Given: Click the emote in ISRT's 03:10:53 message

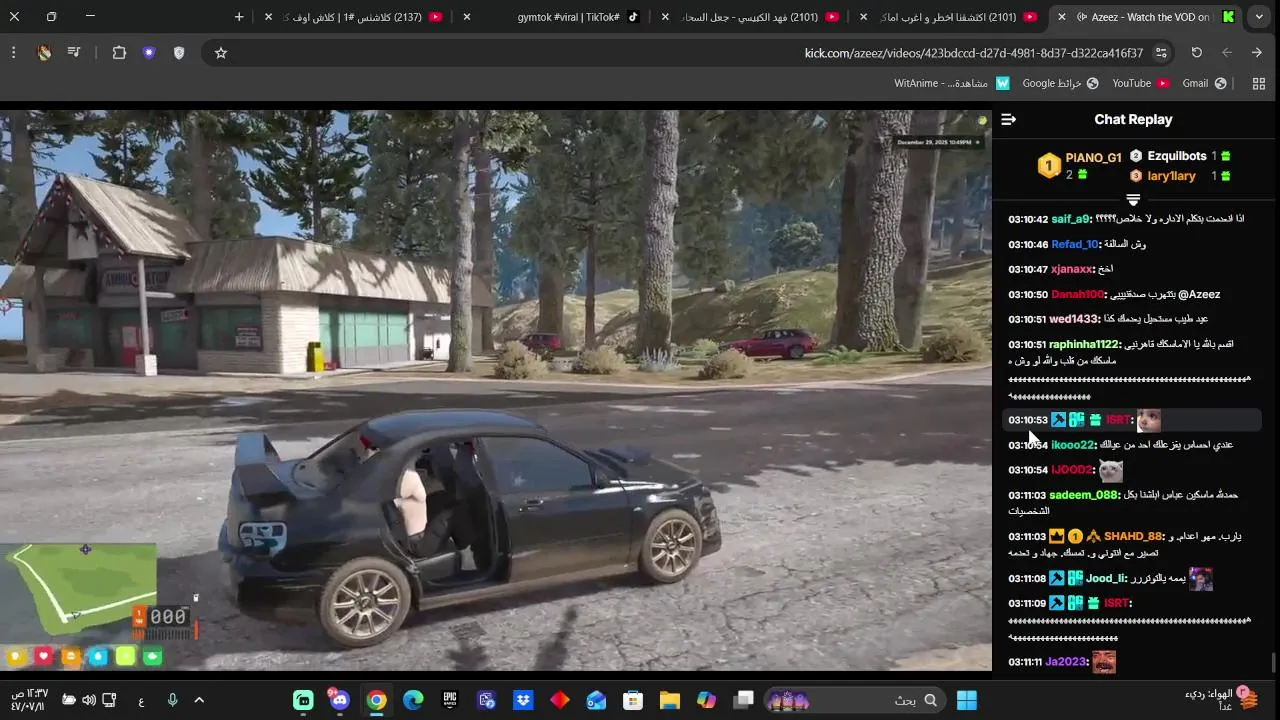Looking at the screenshot, I should click(x=1149, y=420).
